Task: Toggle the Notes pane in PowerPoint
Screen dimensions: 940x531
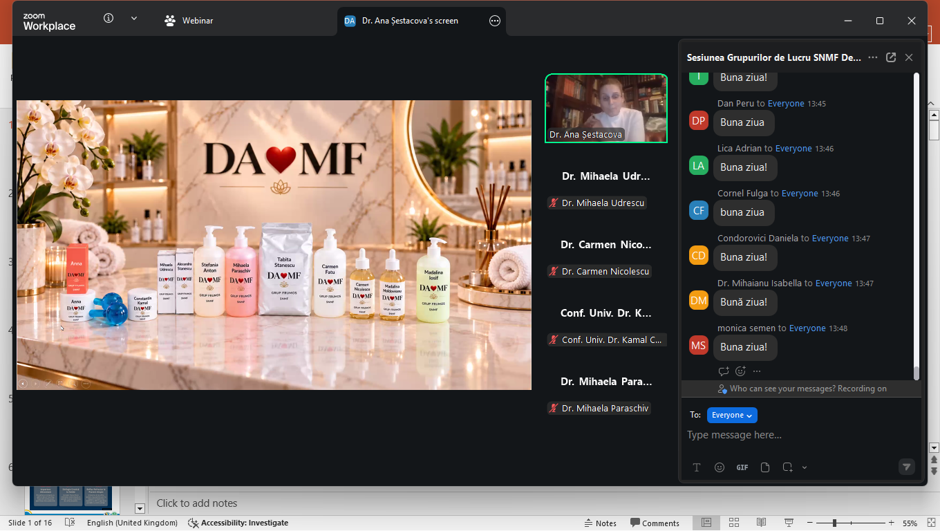Action: click(x=601, y=523)
